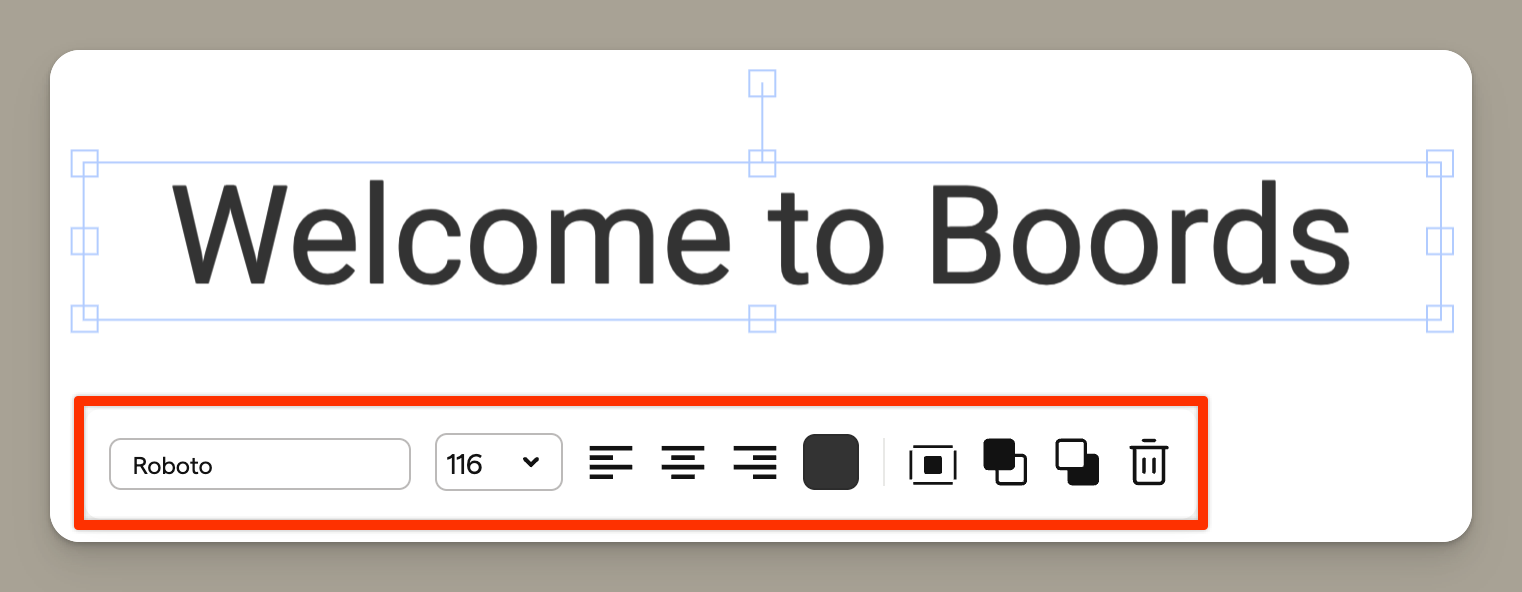Click the rotation handle above the text box
Viewport: 1522px width, 592px height.
[762, 83]
